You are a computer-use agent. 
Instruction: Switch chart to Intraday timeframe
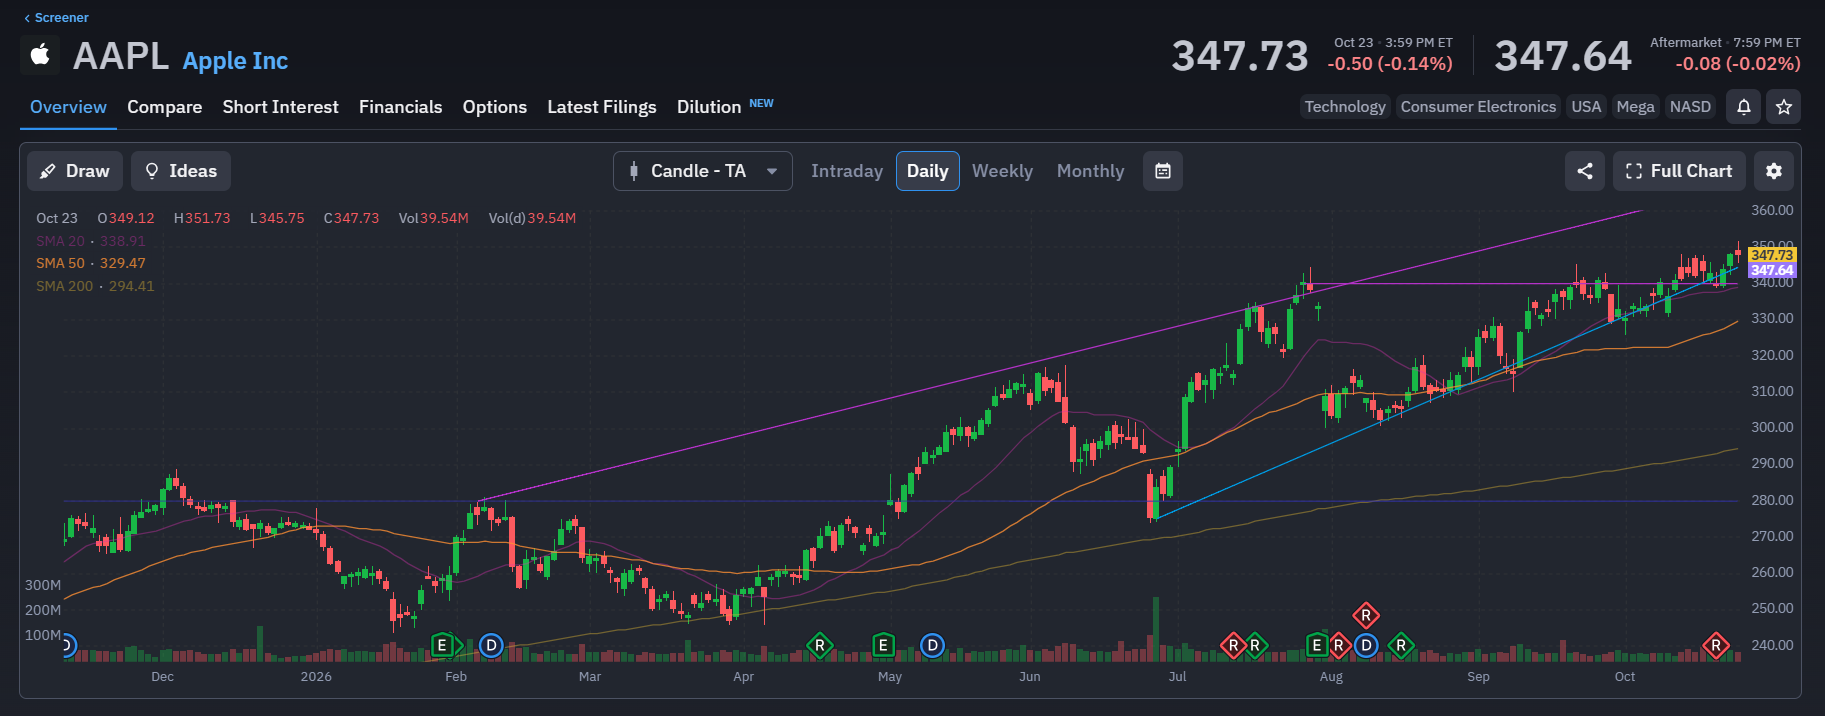pos(847,171)
